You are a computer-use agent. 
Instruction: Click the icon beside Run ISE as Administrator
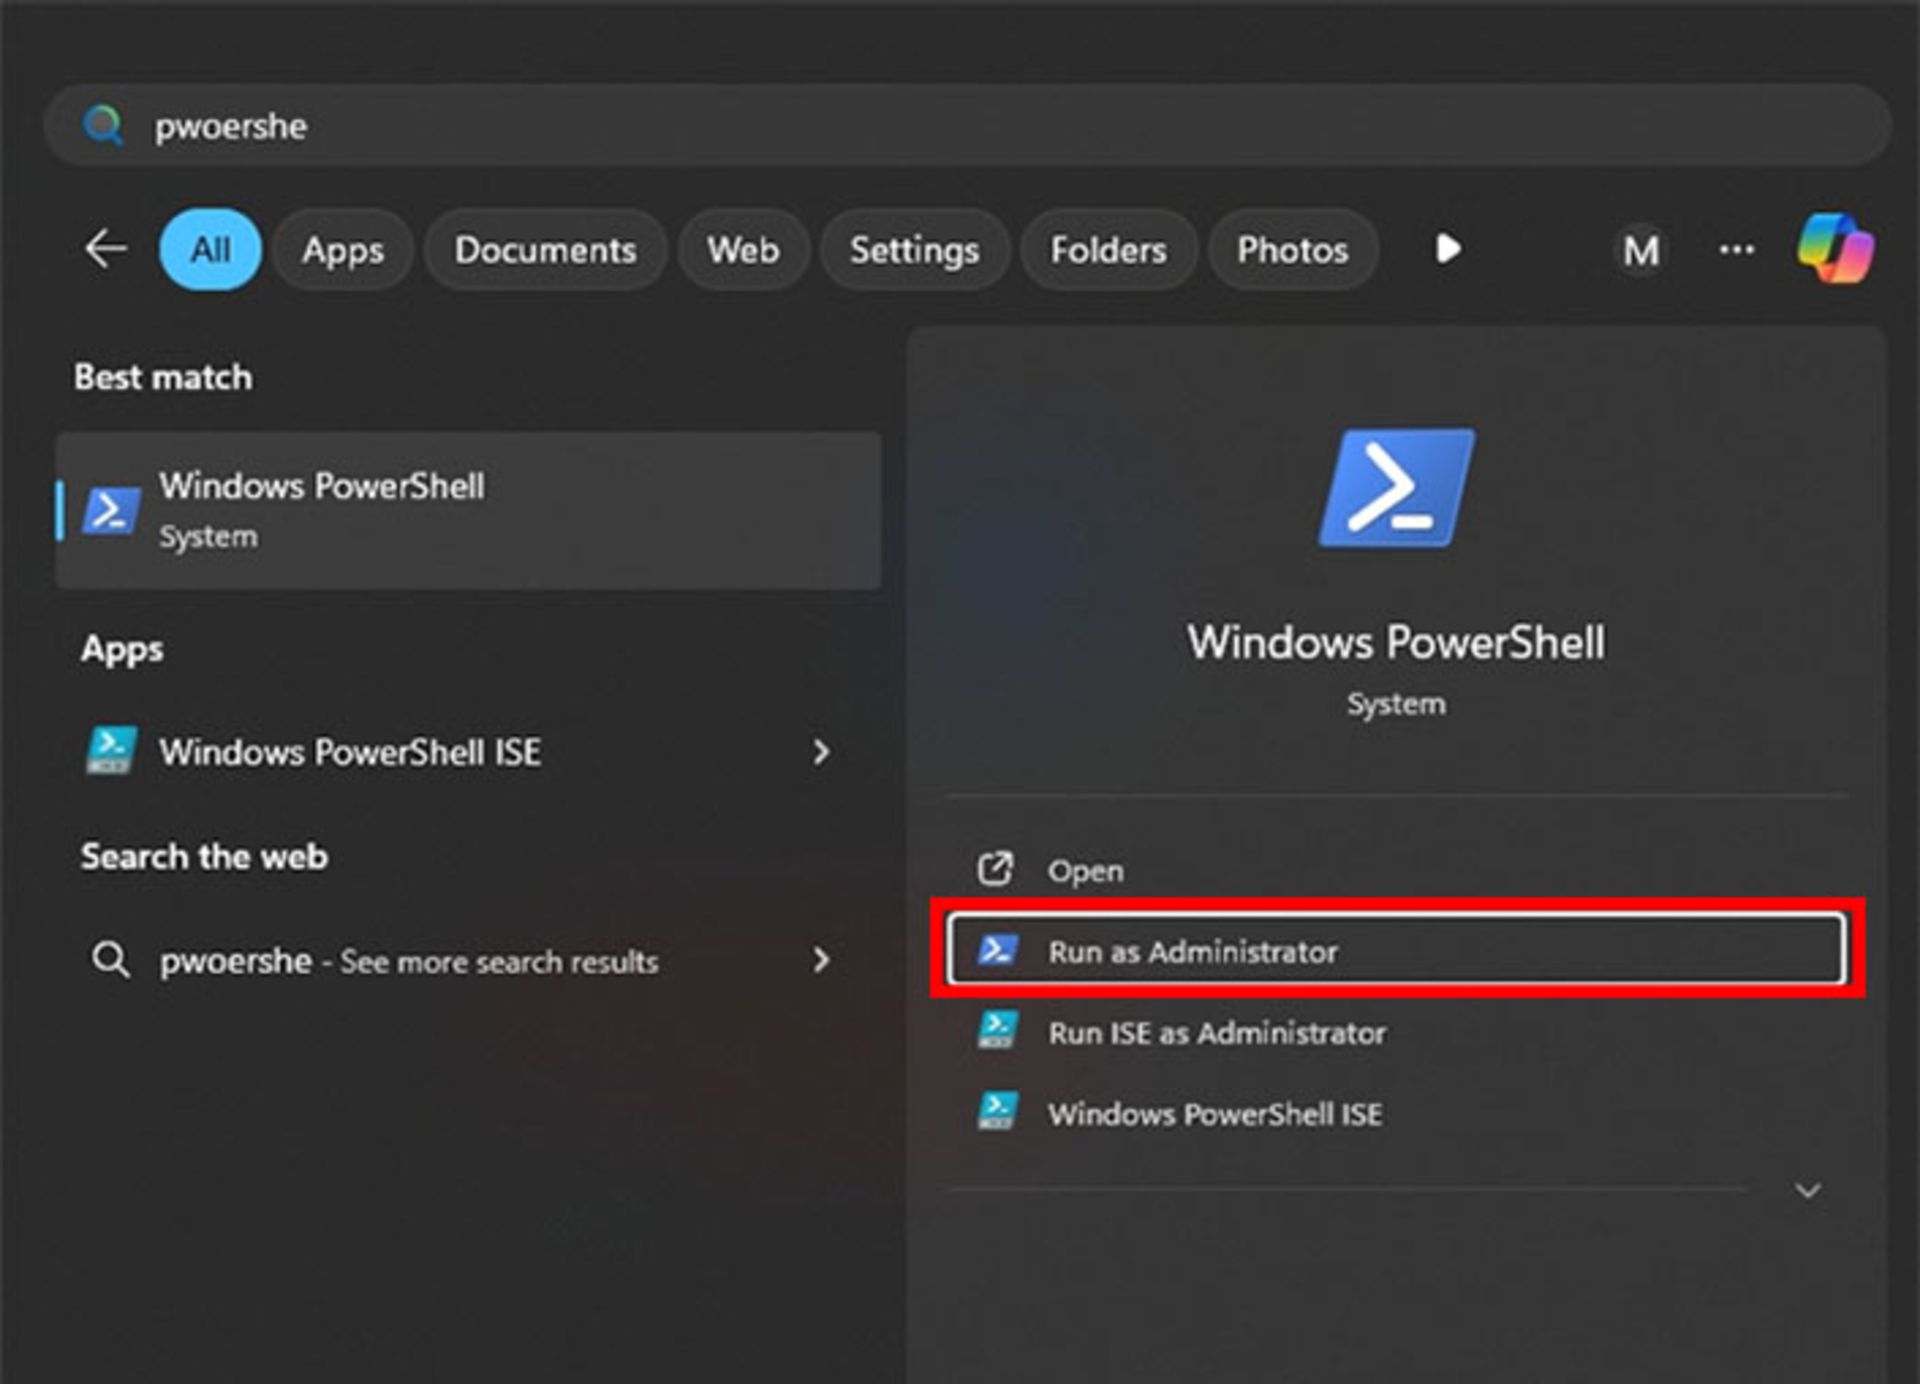click(997, 1031)
